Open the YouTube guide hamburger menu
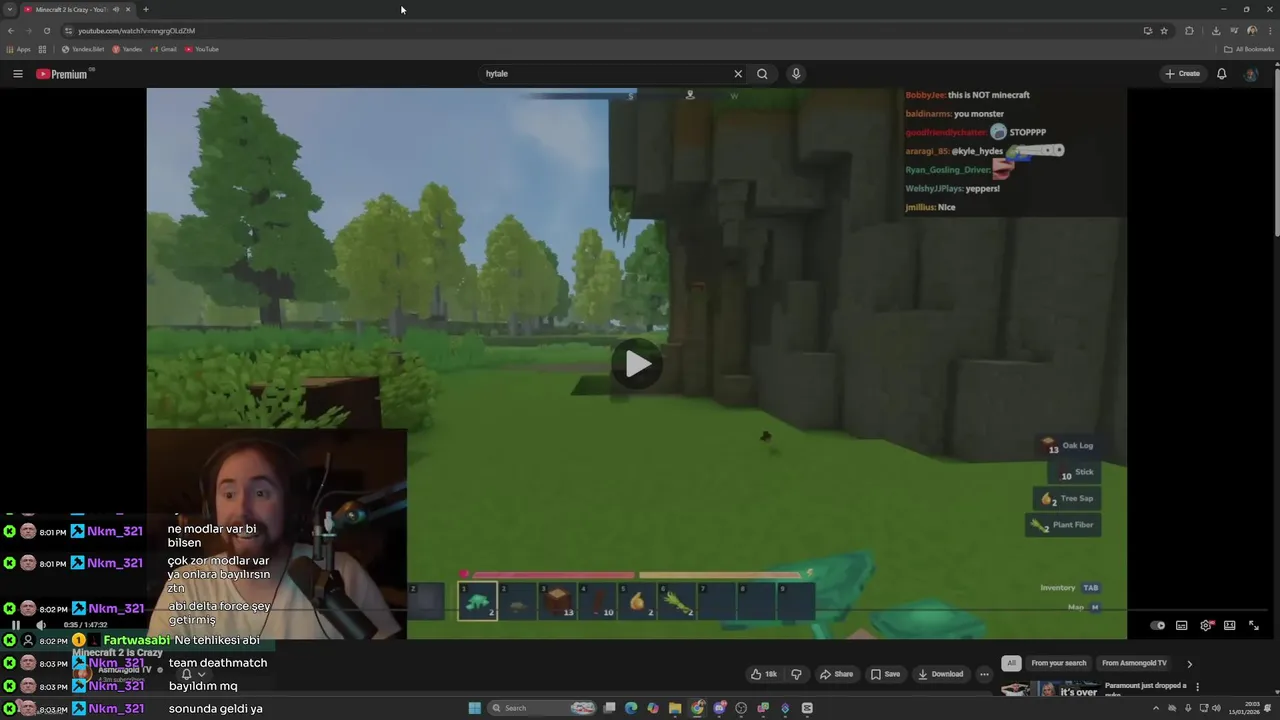1280x720 pixels. tap(17, 74)
